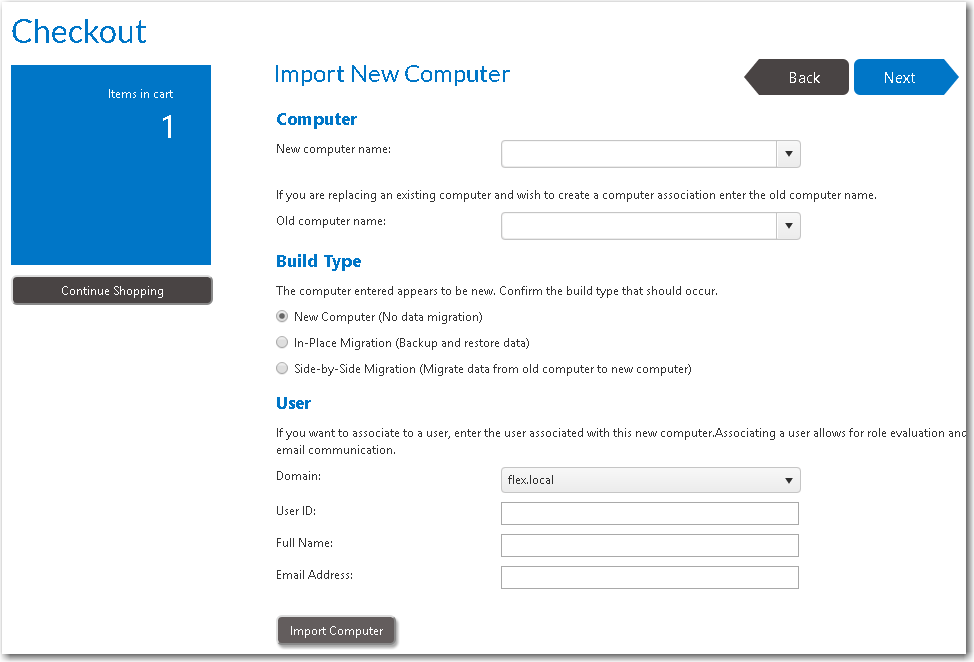The width and height of the screenshot is (974, 662).
Task: Click the Checkout page heading
Action: tap(79, 31)
